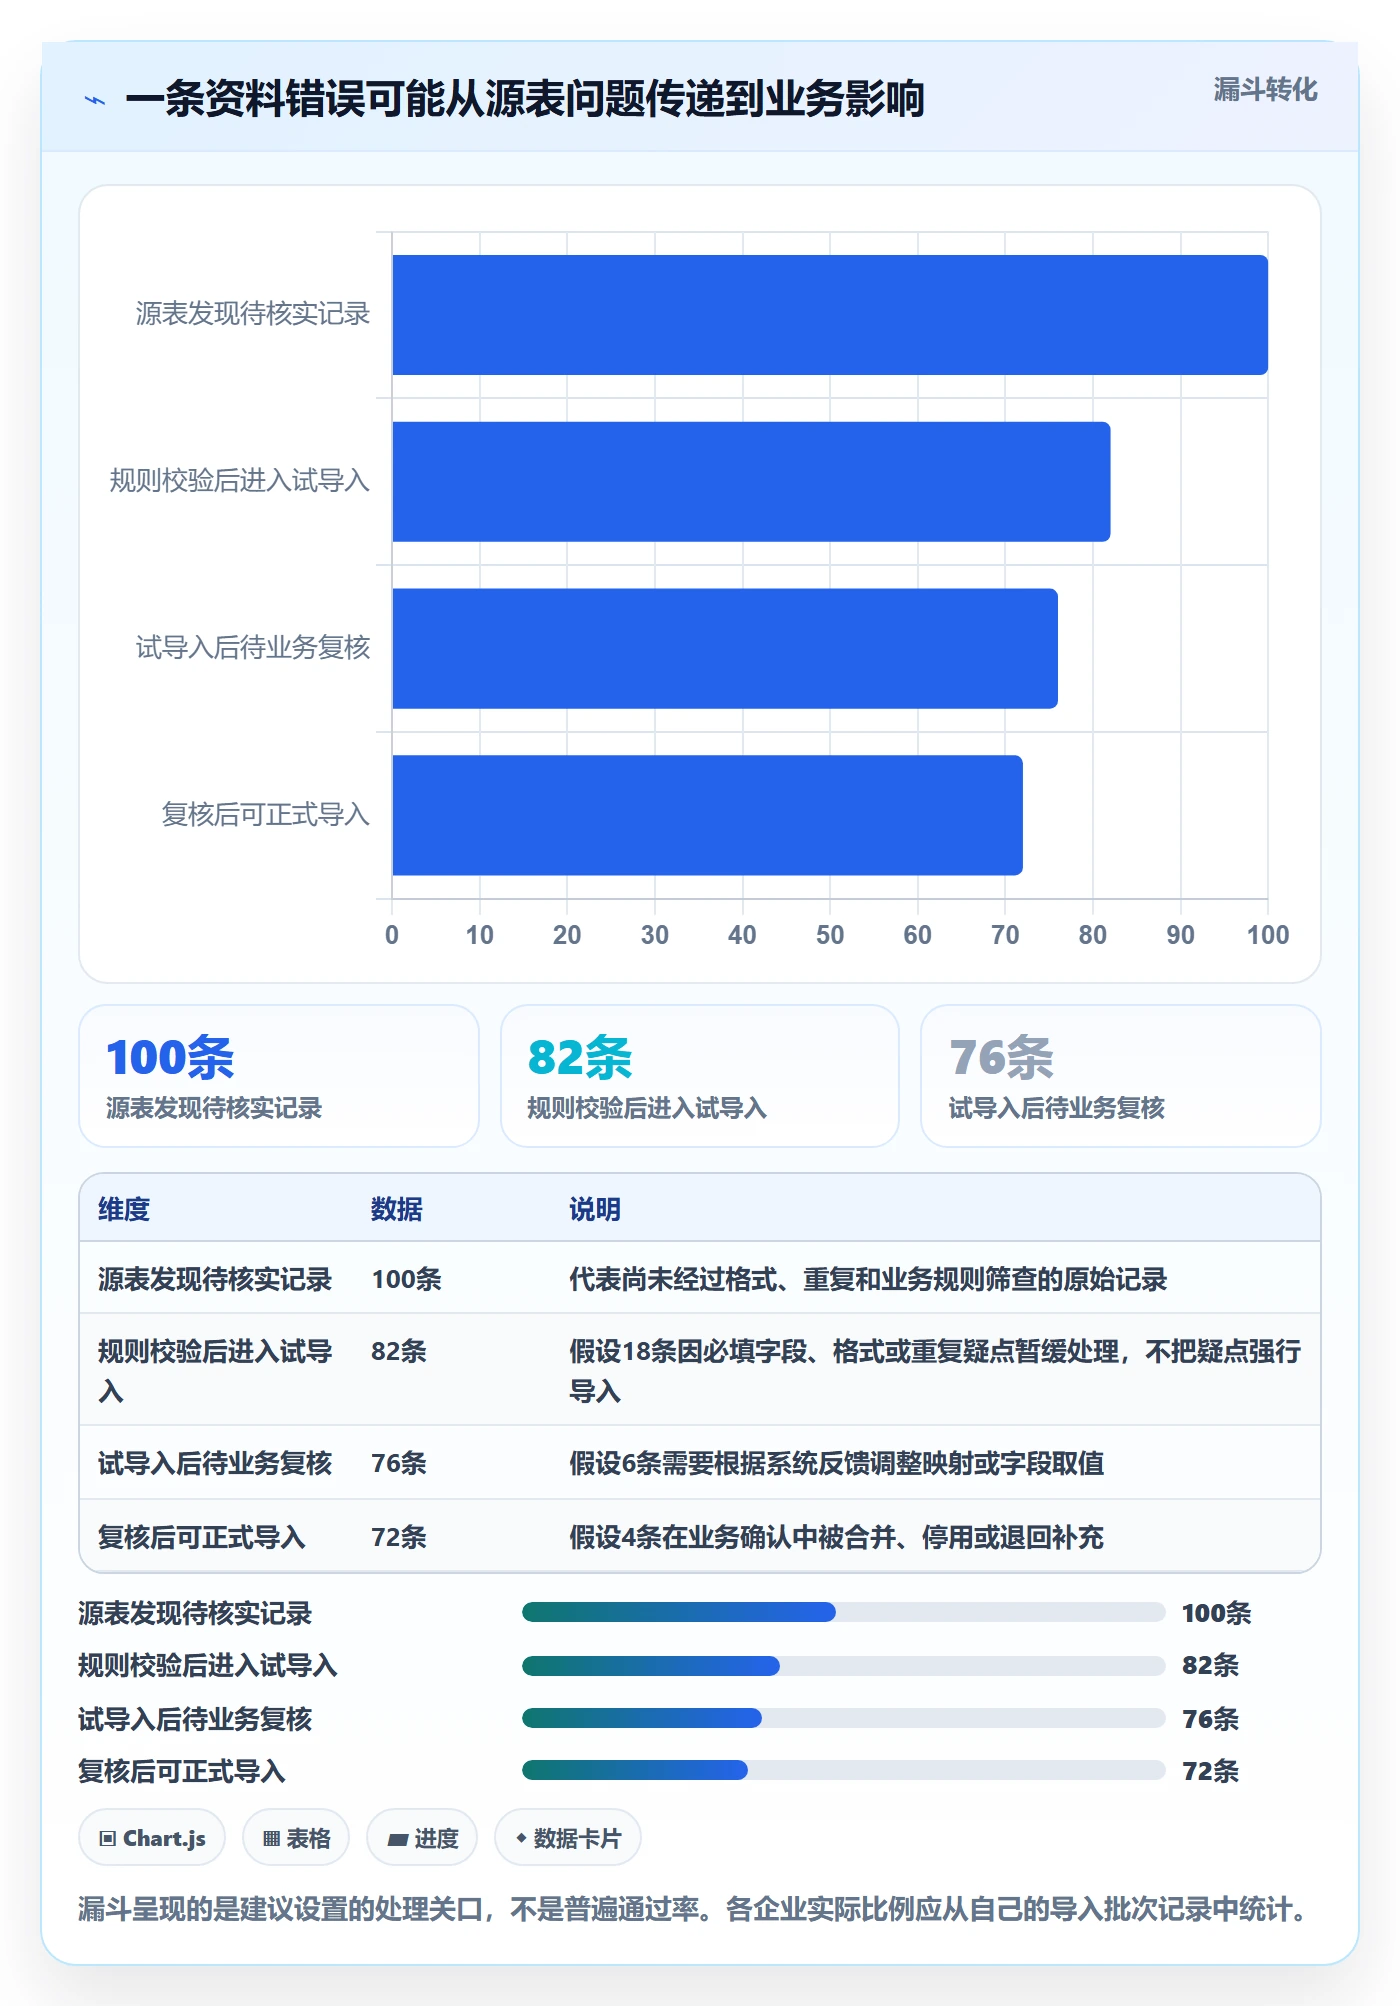This screenshot has height=2006, width=1400.
Task: Click table cell 72条
Action: 399,1537
